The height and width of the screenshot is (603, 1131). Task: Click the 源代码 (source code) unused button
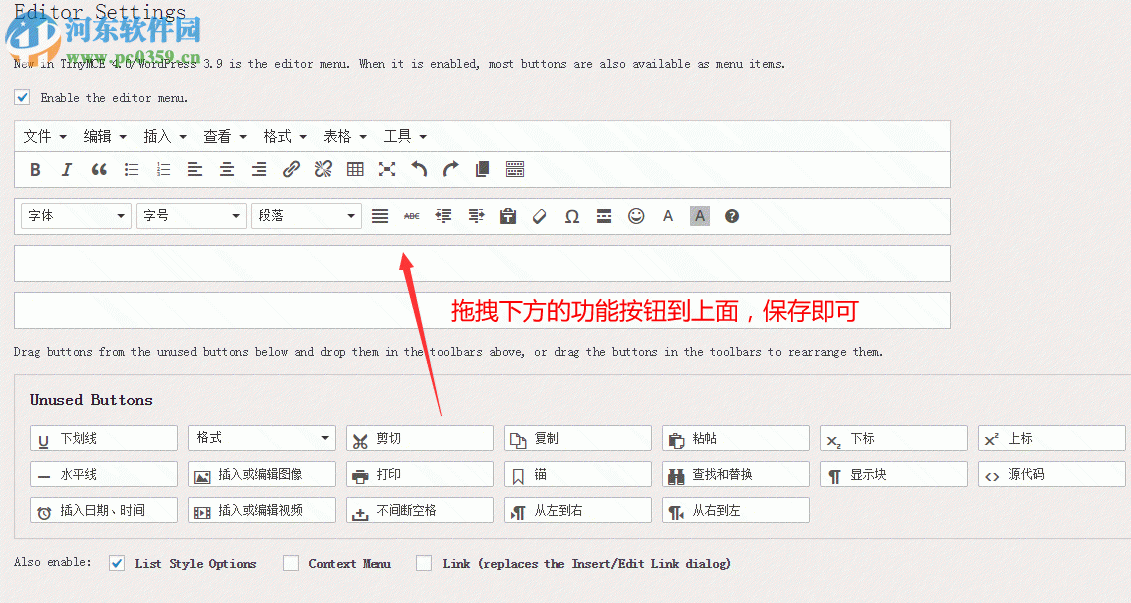point(1051,474)
